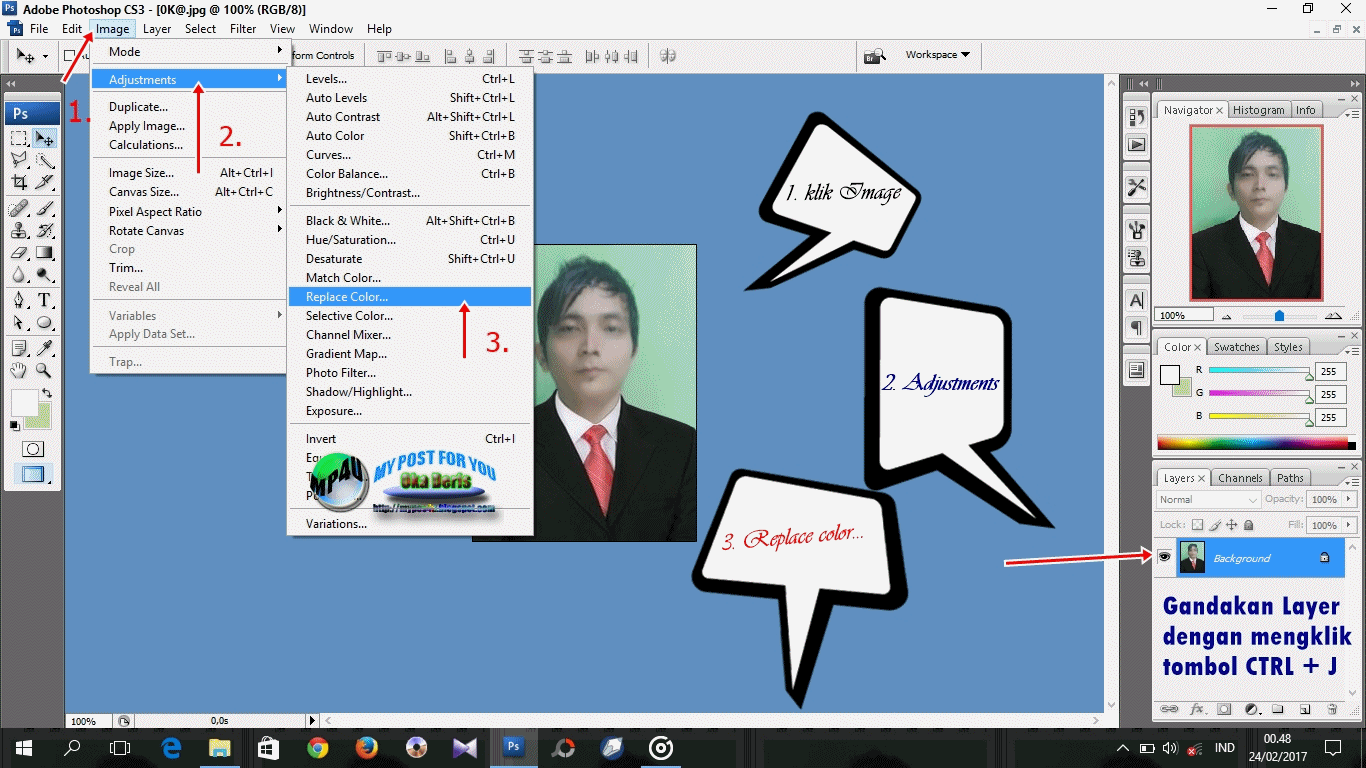Toggle Background layer visibility eye
The image size is (1366, 768).
coord(1164,557)
